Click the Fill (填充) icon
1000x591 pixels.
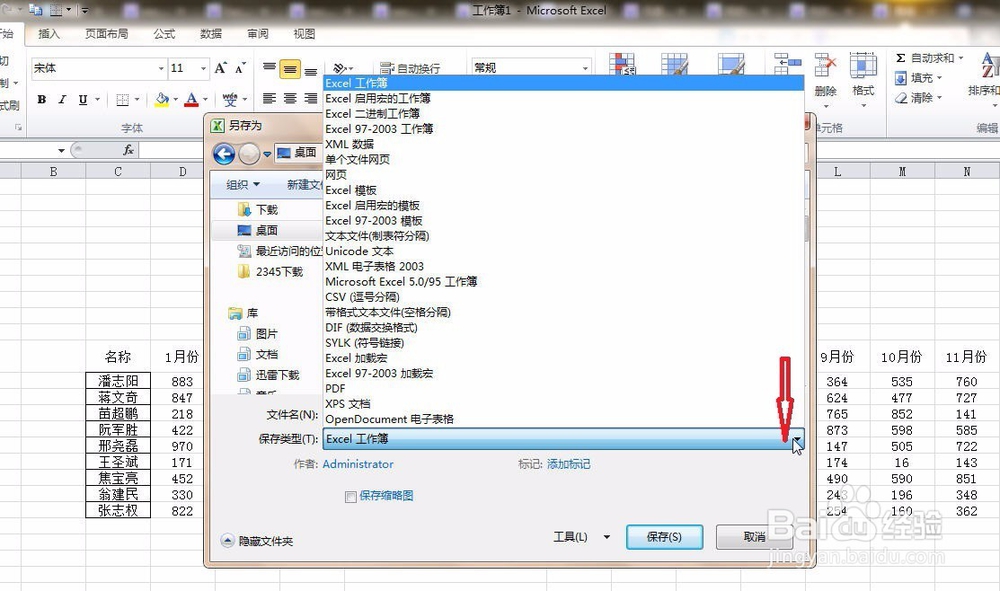pos(902,78)
